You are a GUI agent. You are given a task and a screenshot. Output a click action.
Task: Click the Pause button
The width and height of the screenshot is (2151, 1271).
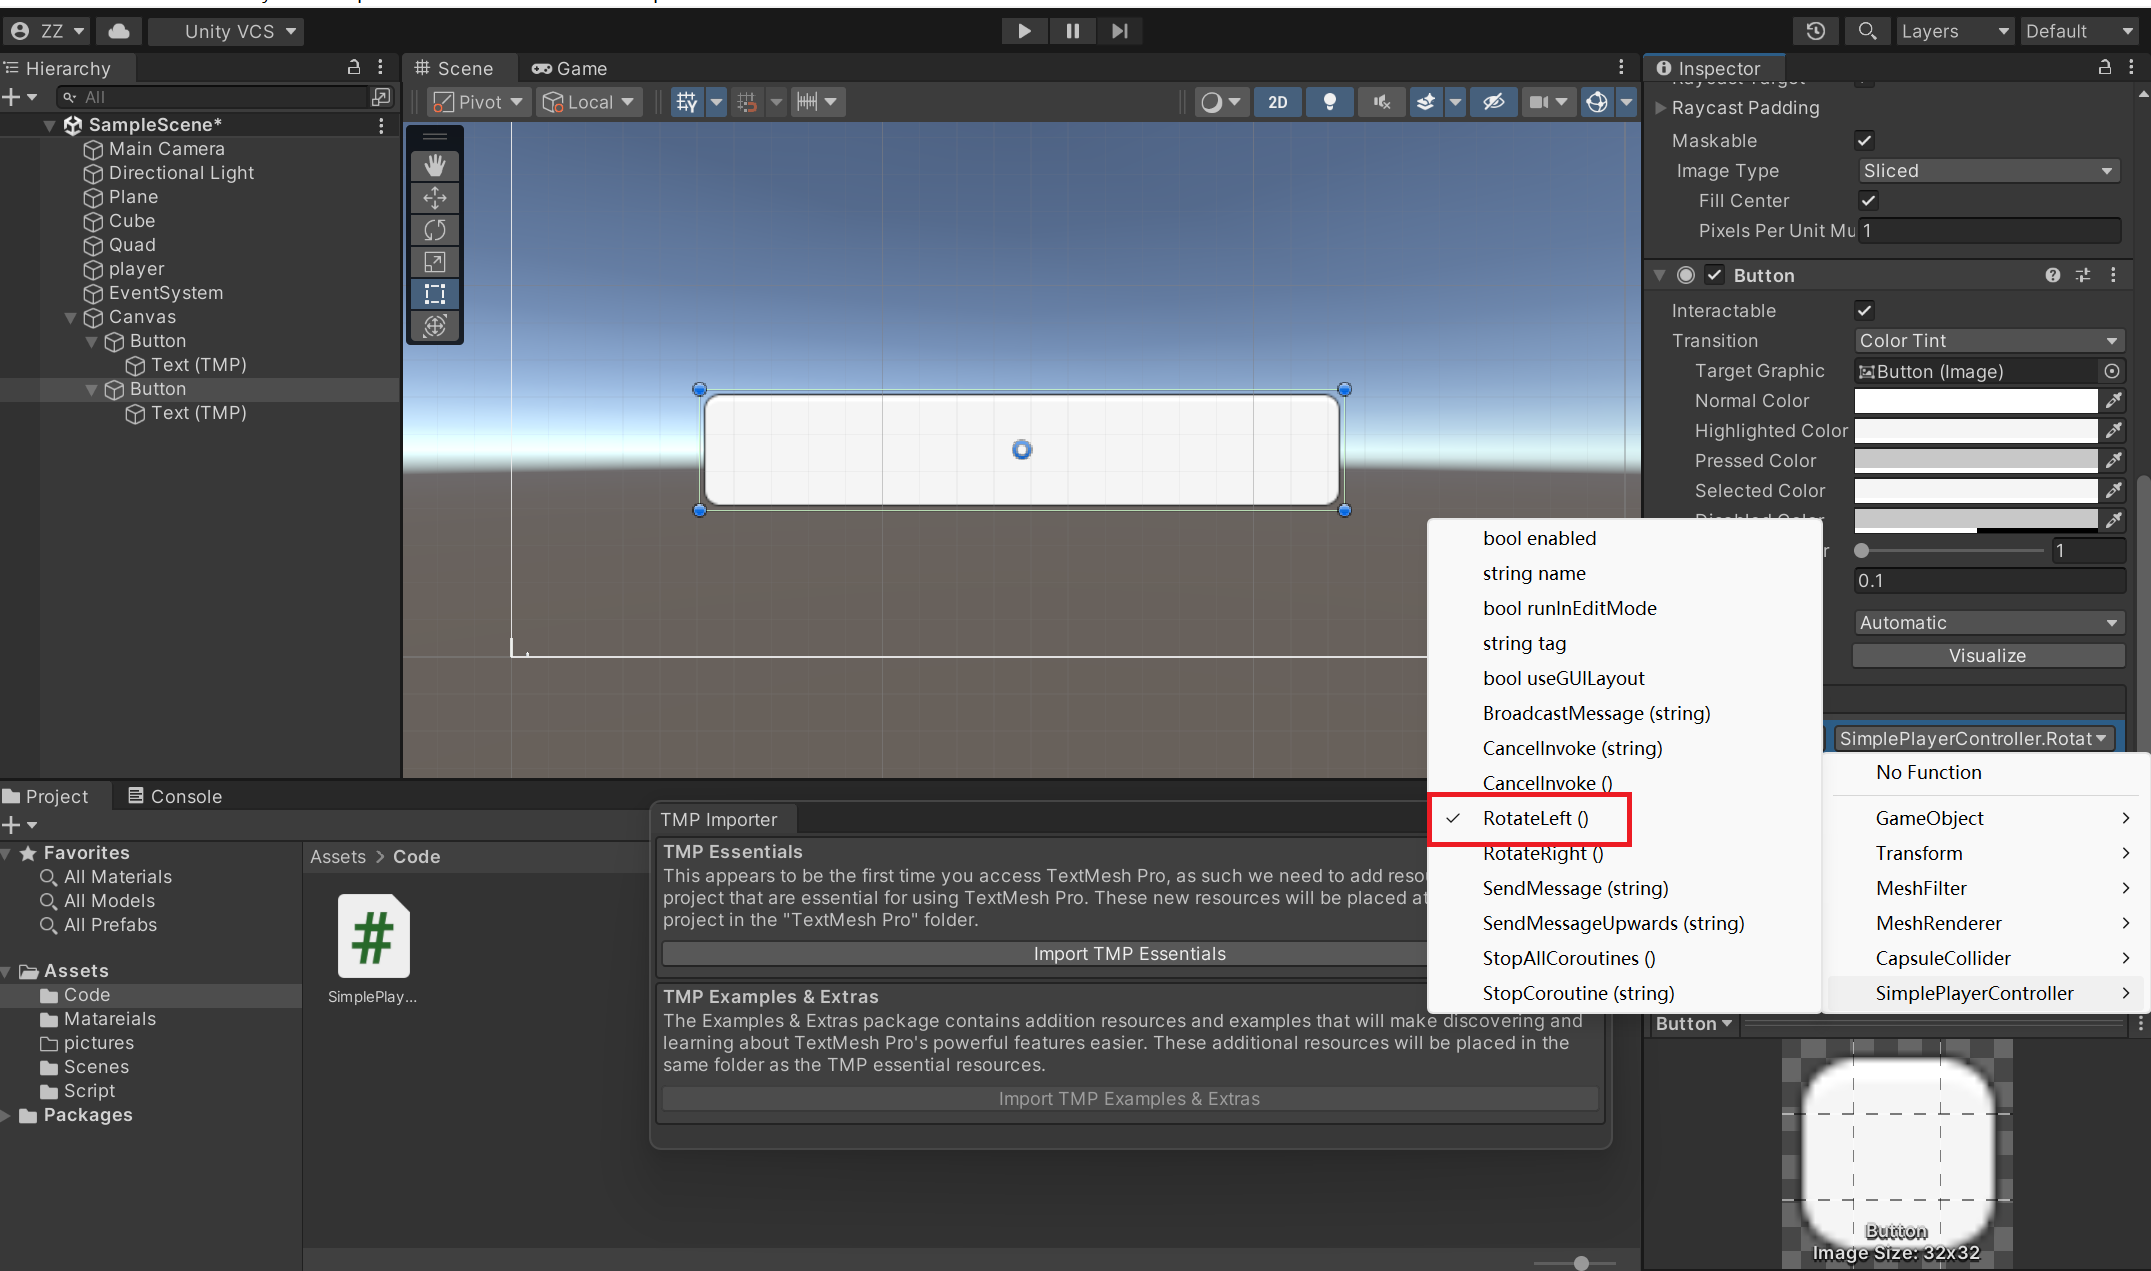pos(1072,31)
